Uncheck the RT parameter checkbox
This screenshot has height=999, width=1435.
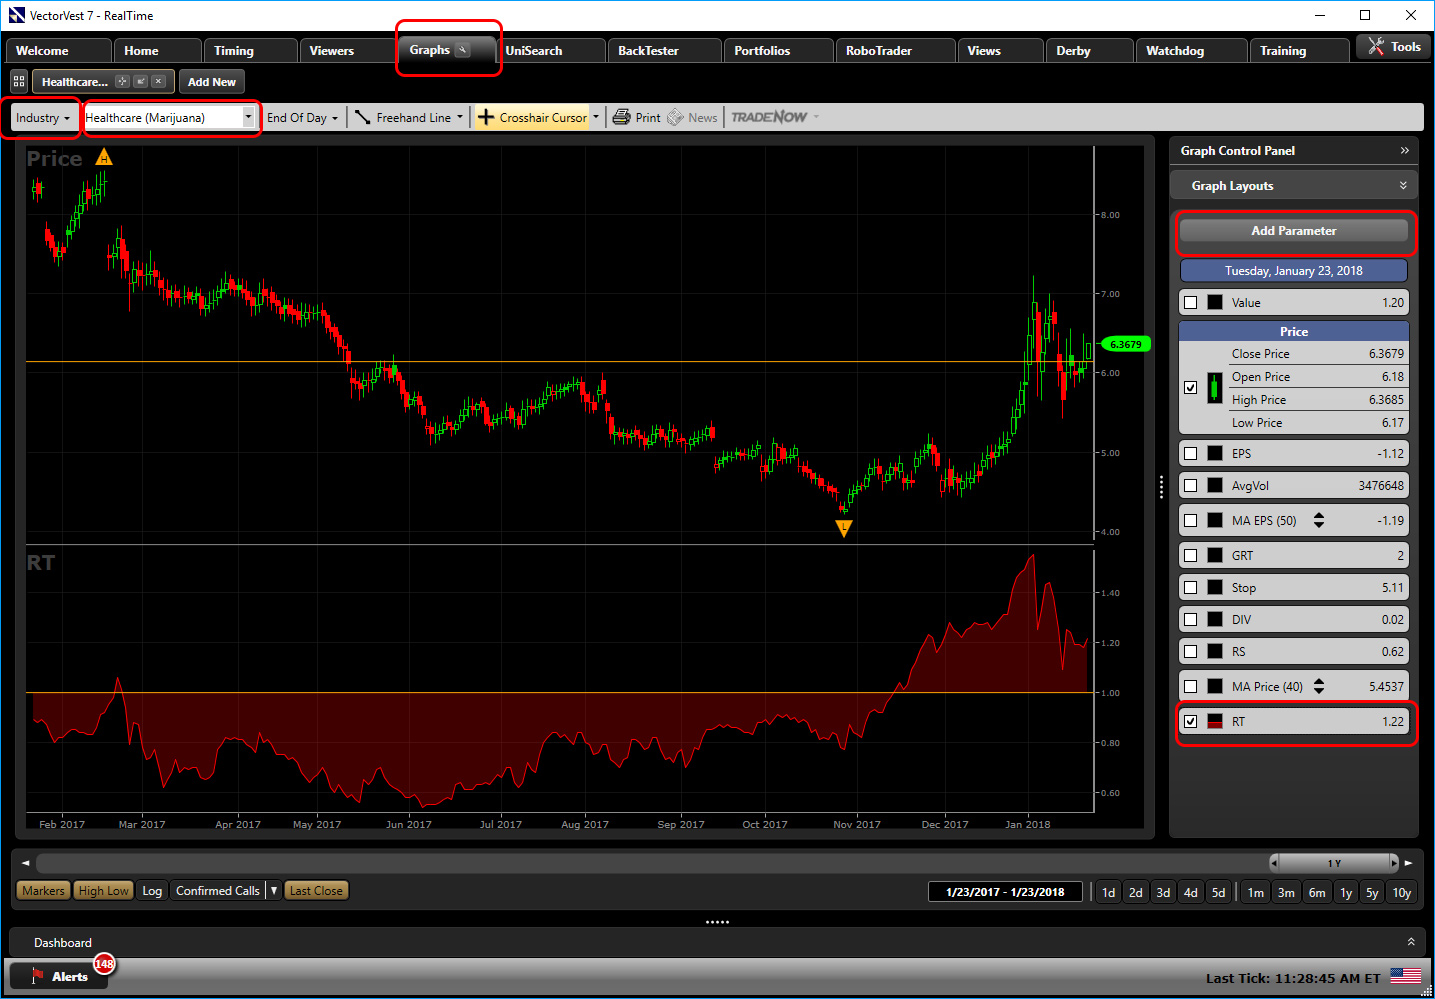[x=1190, y=721]
